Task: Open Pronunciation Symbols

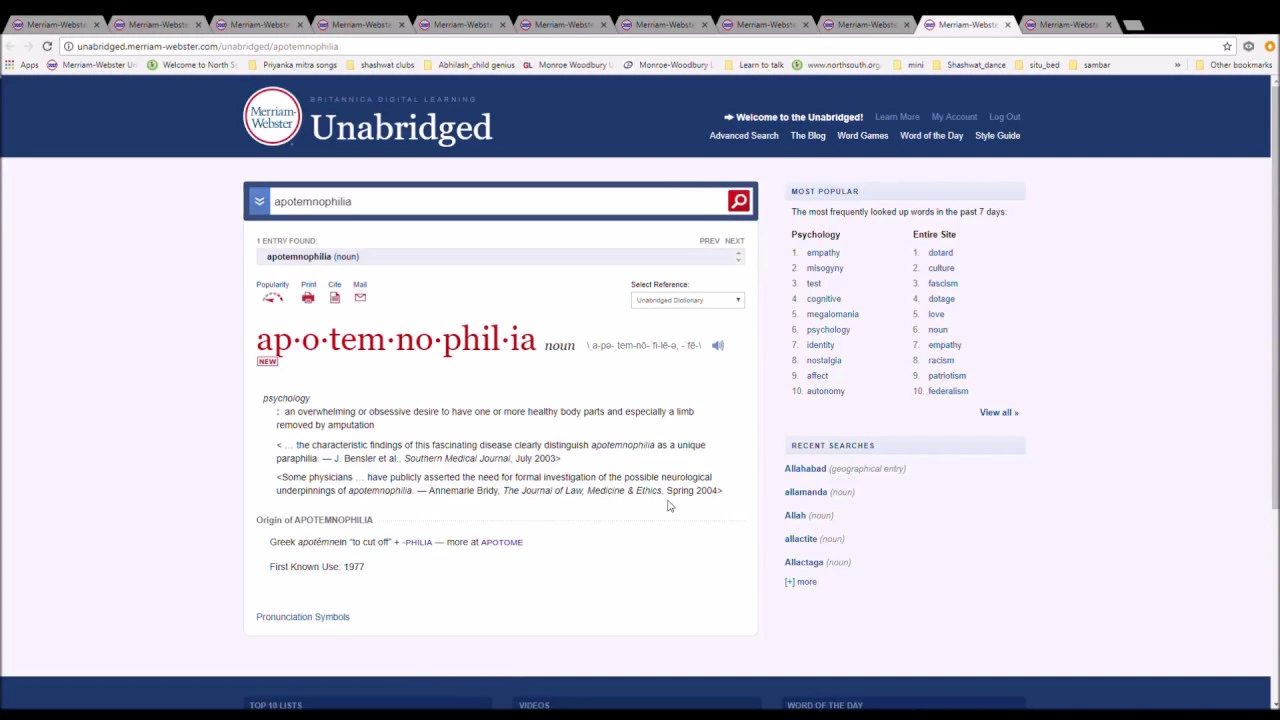Action: (x=303, y=617)
